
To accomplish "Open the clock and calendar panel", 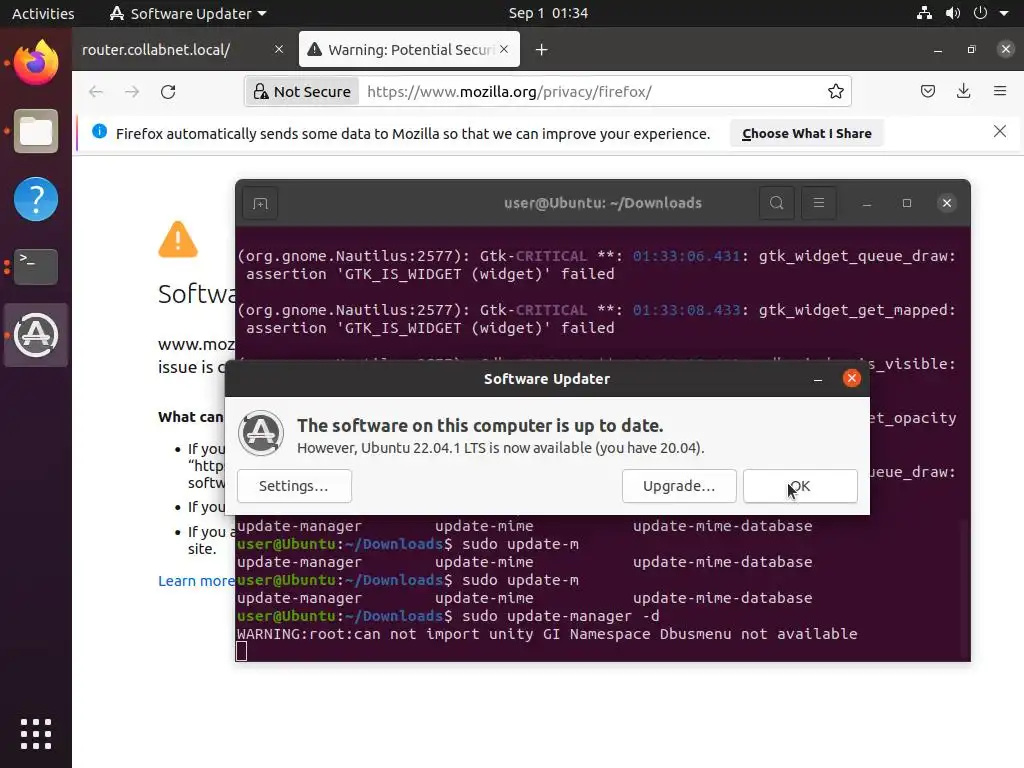I will point(548,13).
